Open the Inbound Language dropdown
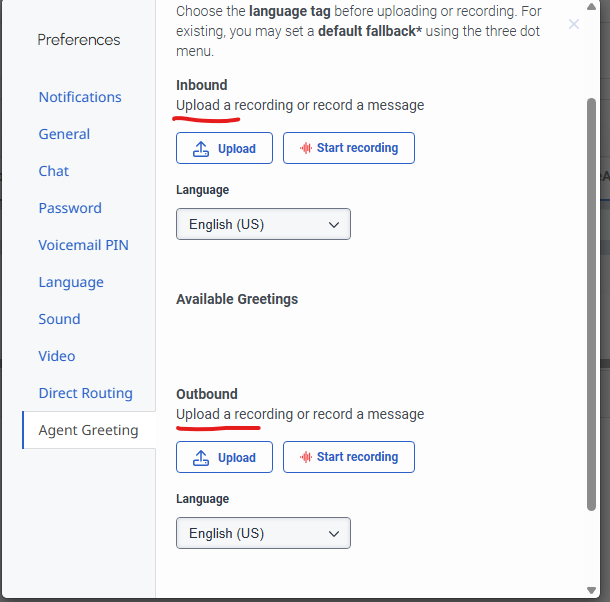 pos(263,224)
